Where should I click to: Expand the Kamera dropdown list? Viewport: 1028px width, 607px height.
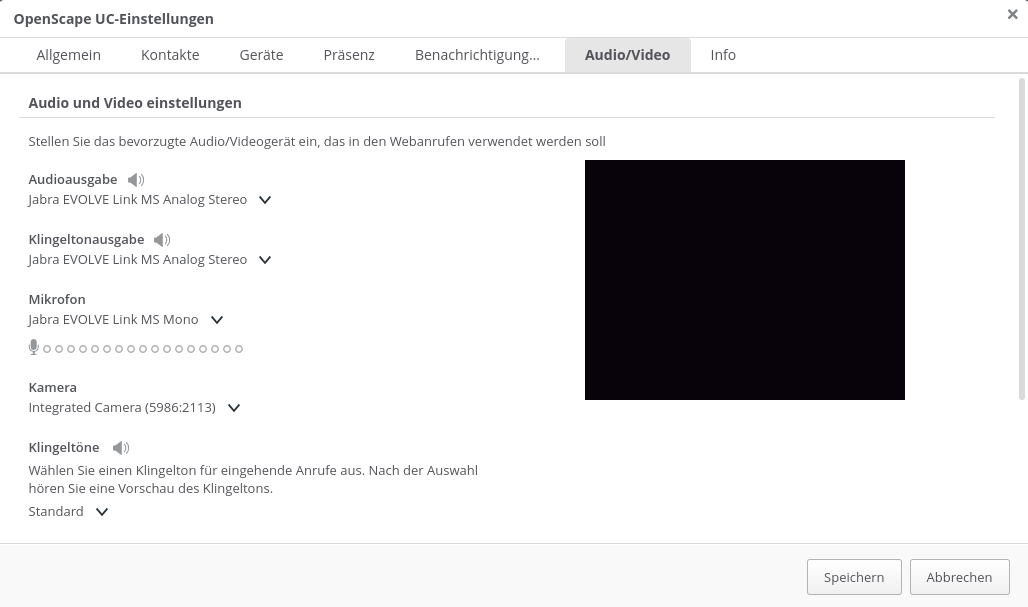(x=234, y=408)
